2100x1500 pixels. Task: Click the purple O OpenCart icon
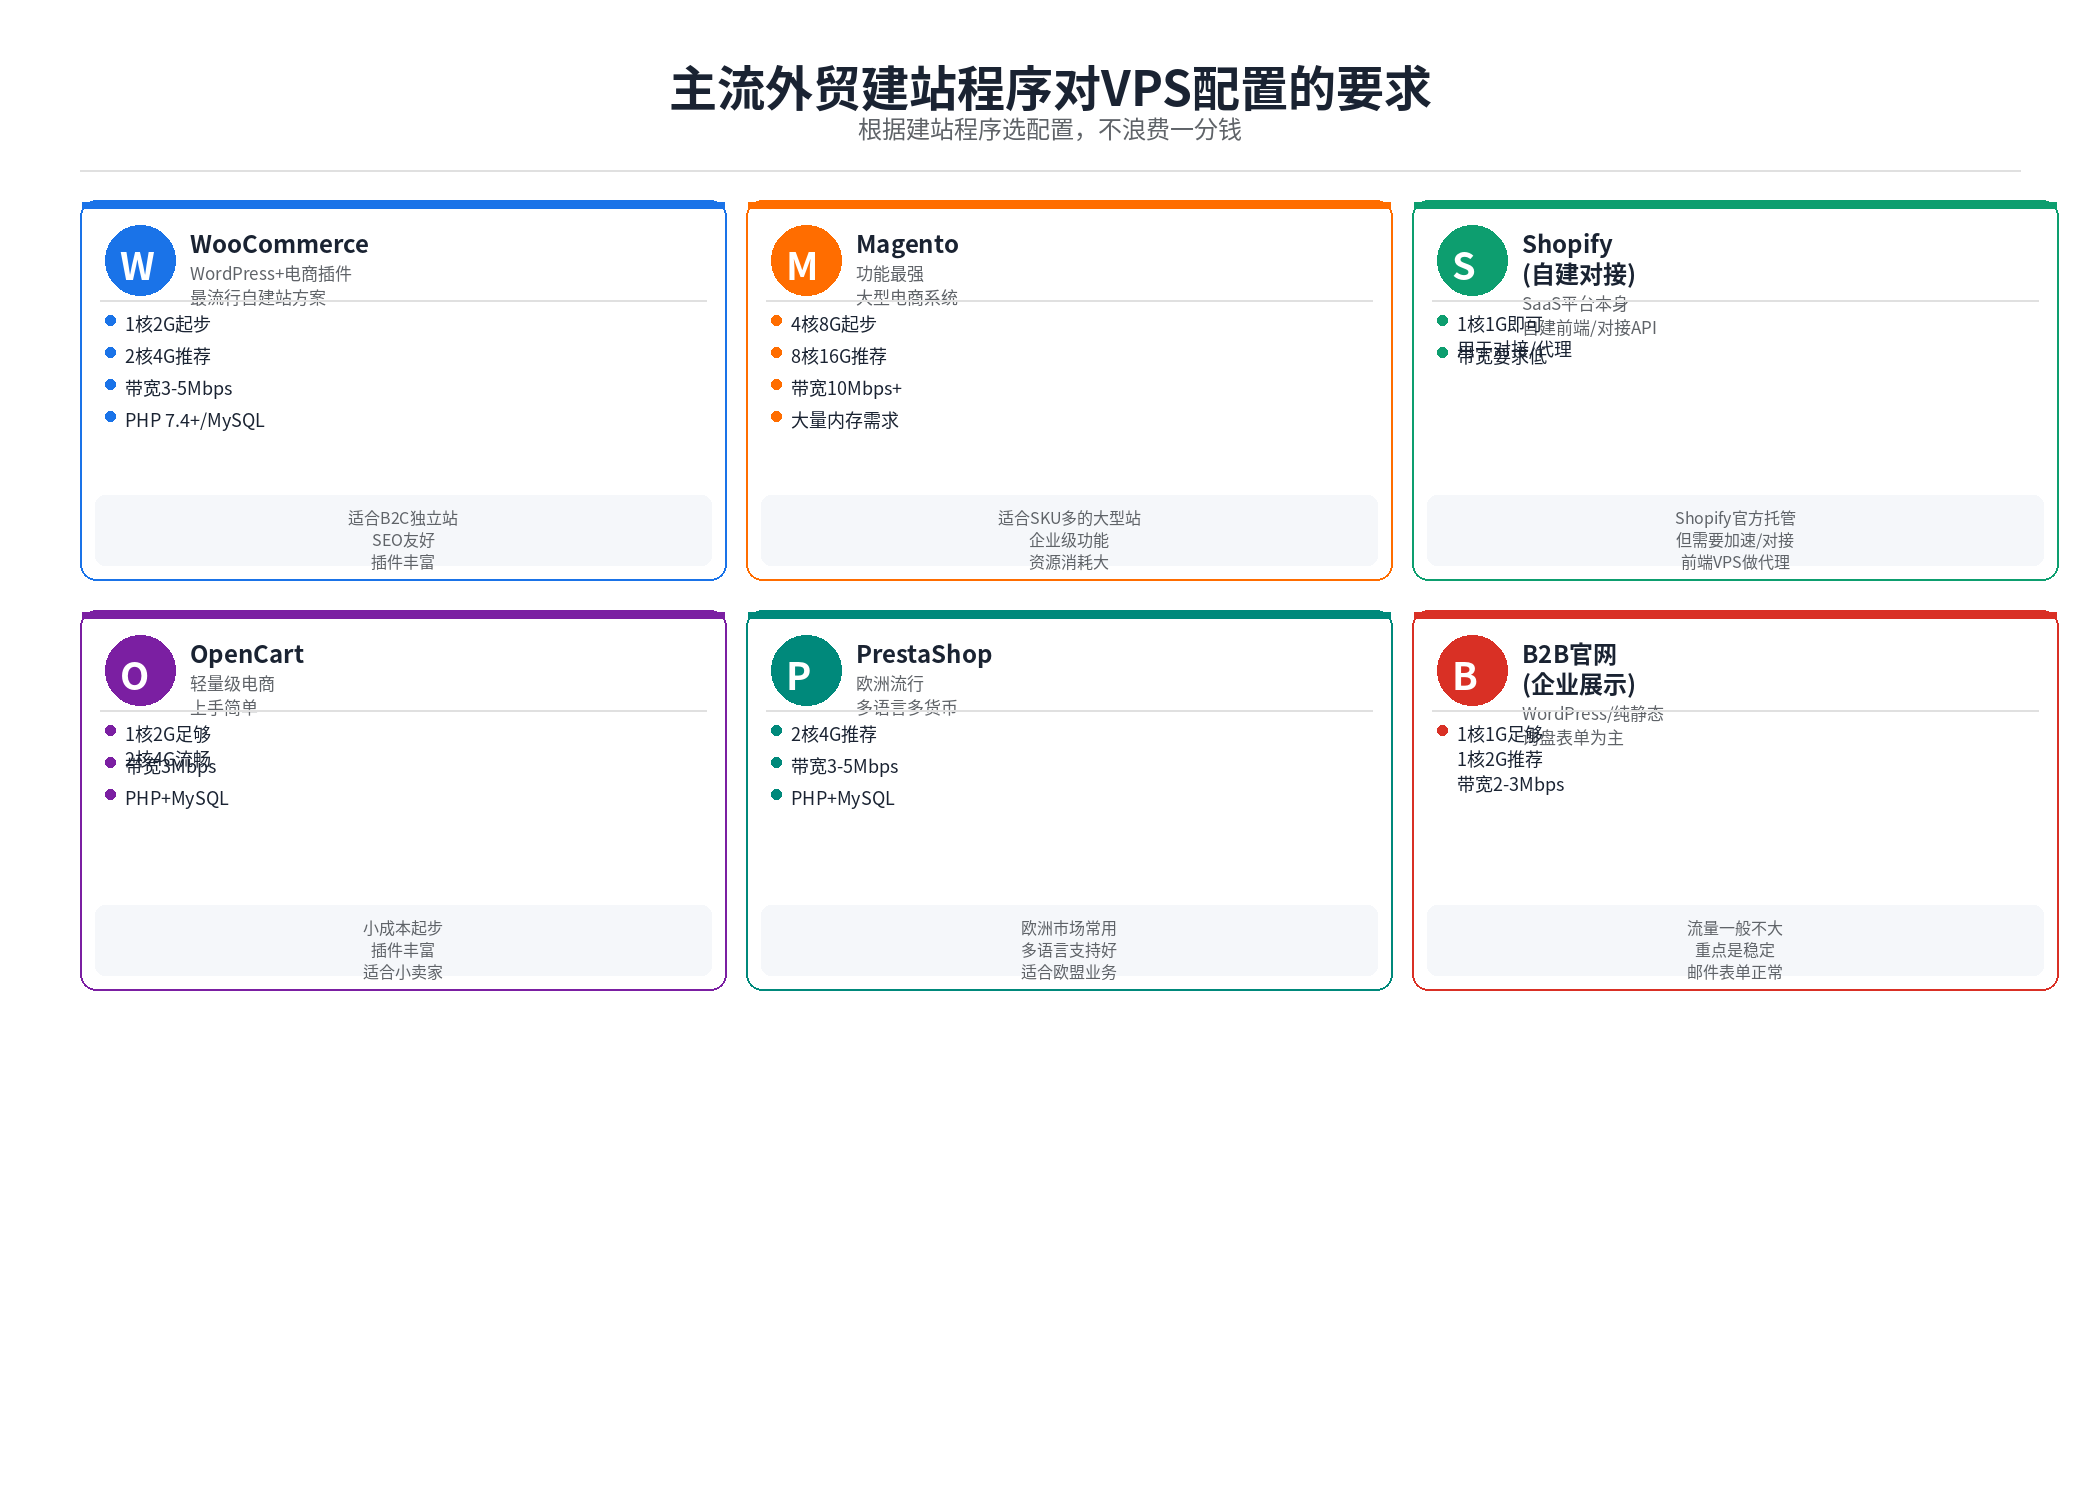coord(140,671)
